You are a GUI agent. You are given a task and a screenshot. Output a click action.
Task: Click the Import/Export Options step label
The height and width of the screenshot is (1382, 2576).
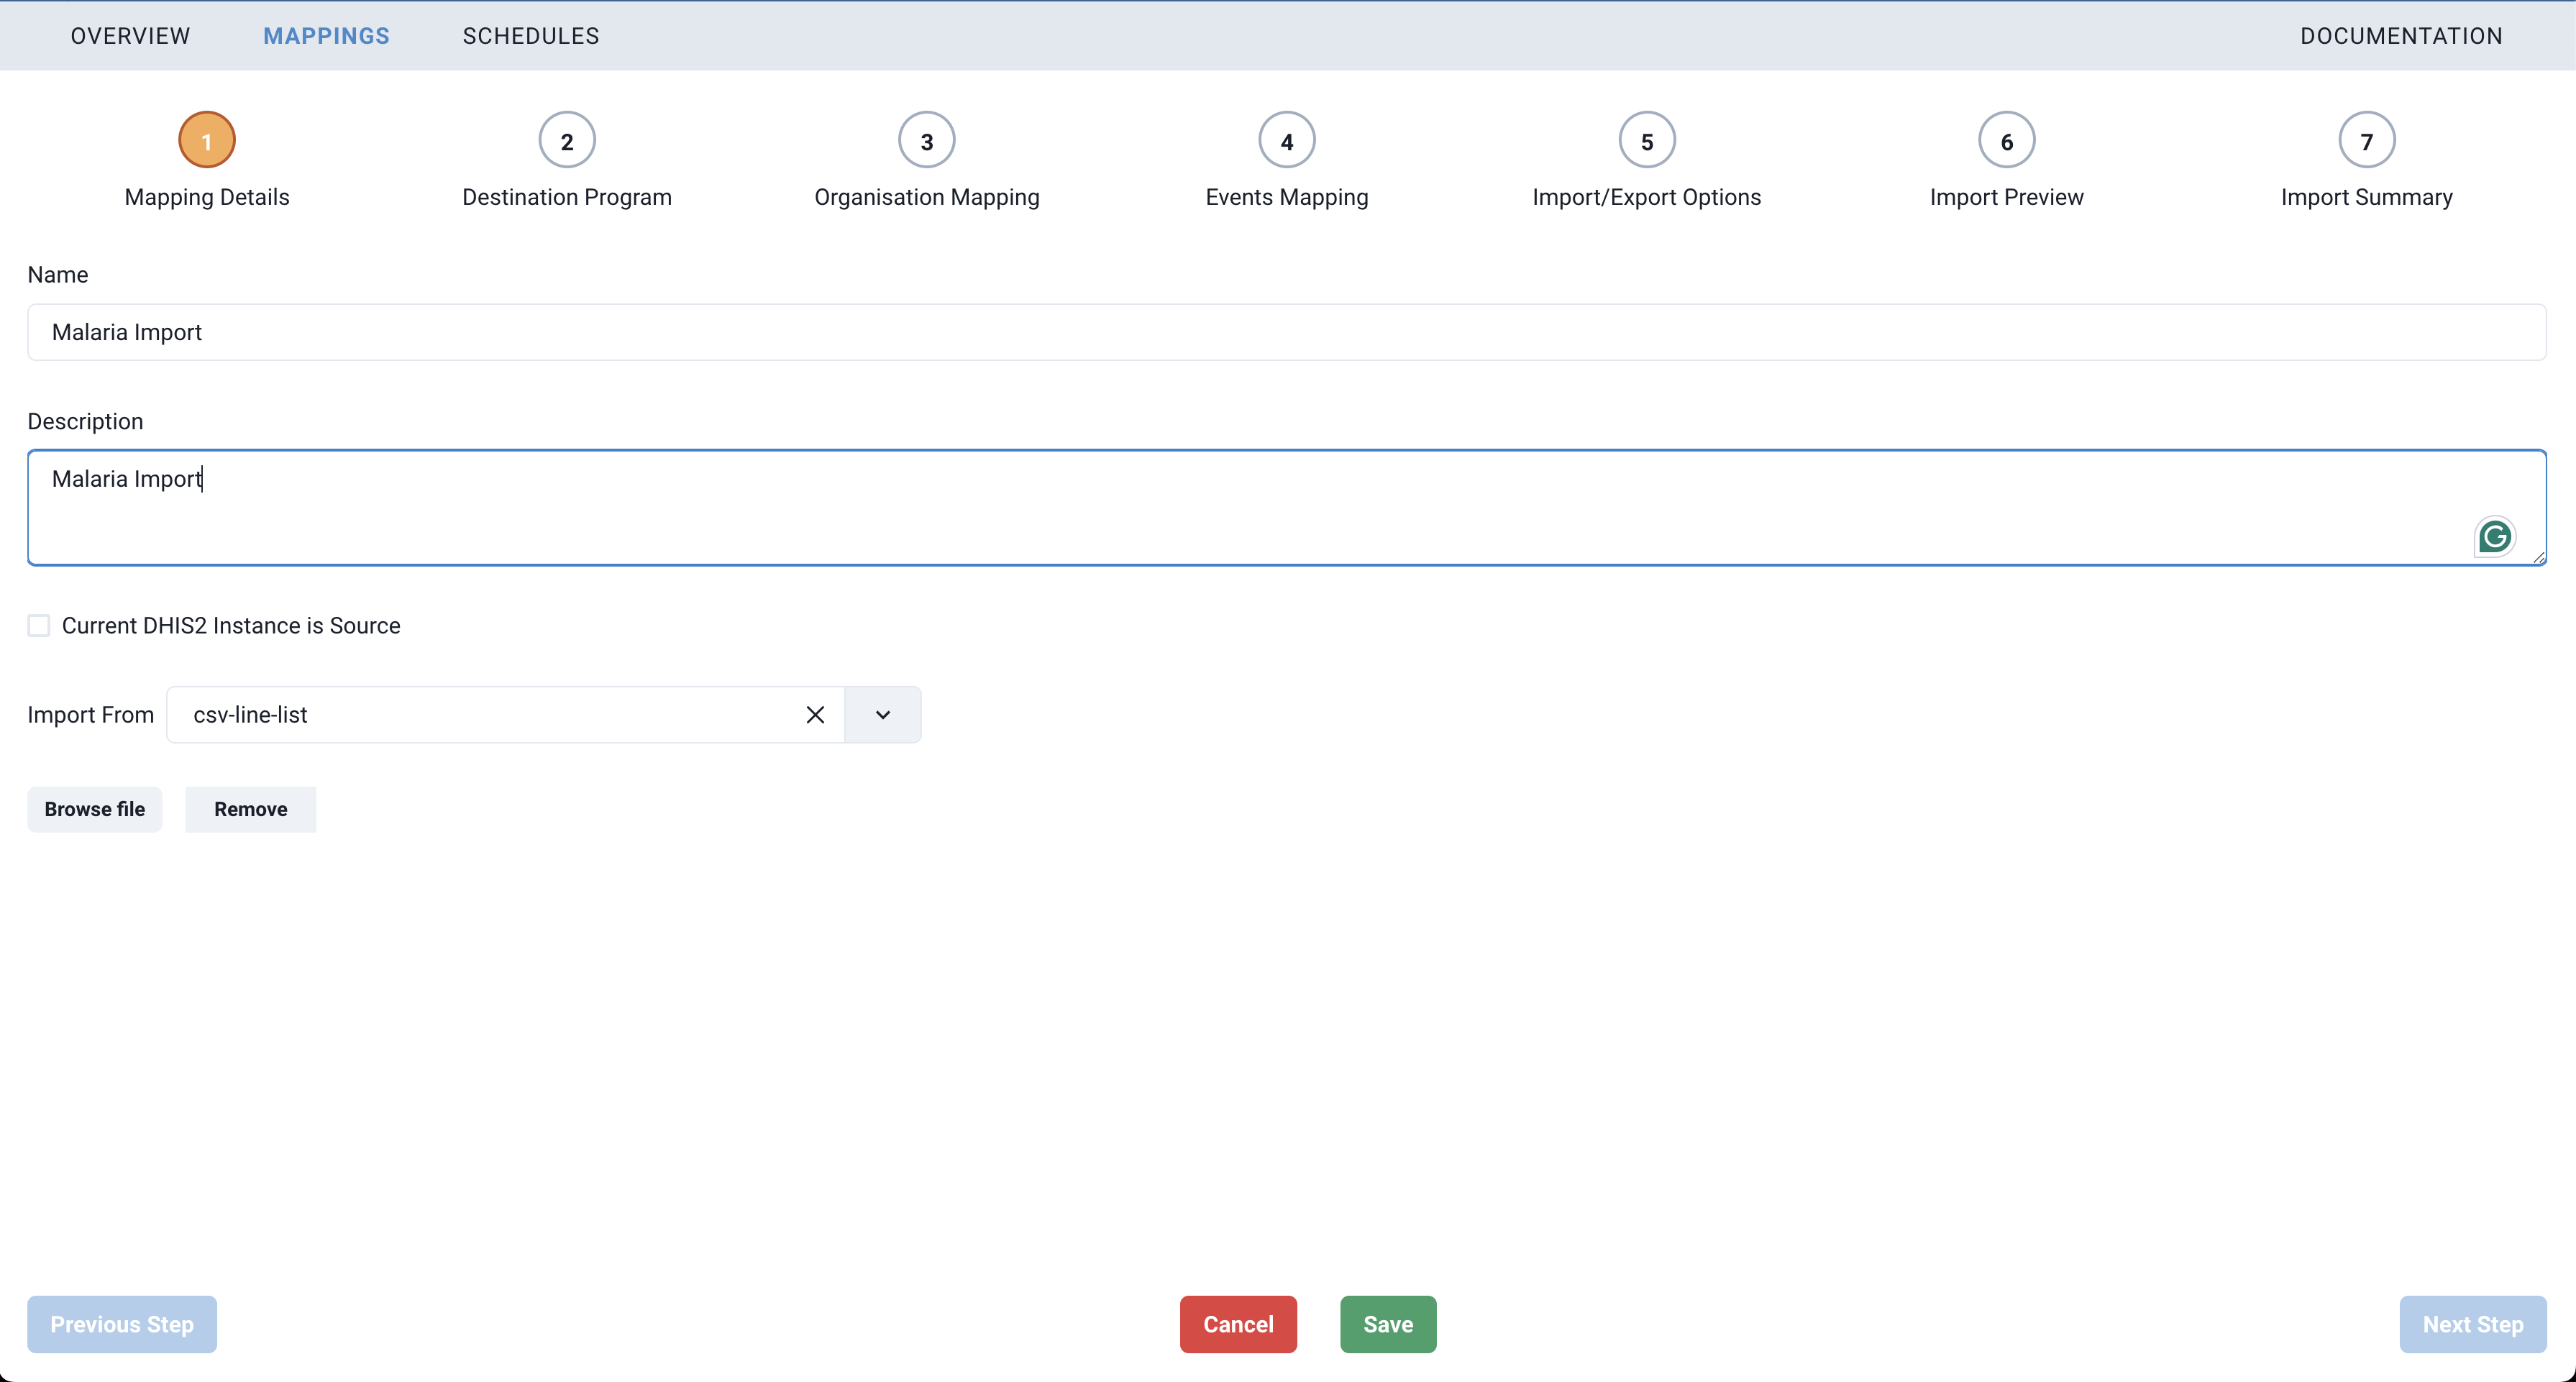(x=1647, y=197)
